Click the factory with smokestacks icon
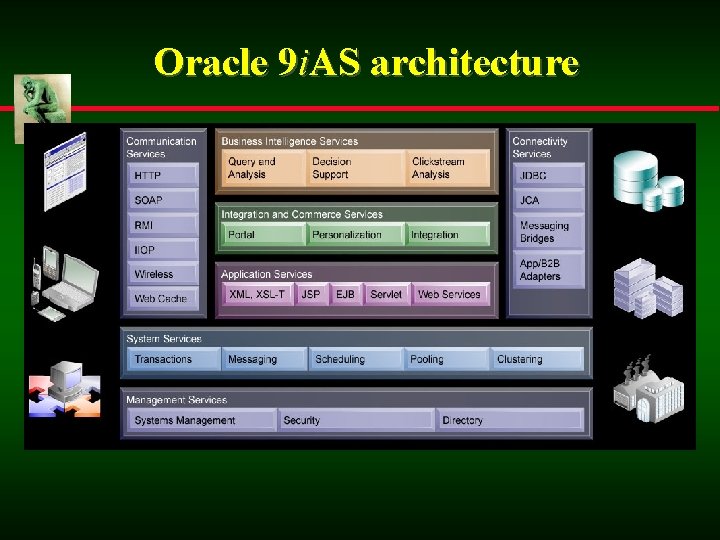The image size is (720, 540). (x=648, y=389)
